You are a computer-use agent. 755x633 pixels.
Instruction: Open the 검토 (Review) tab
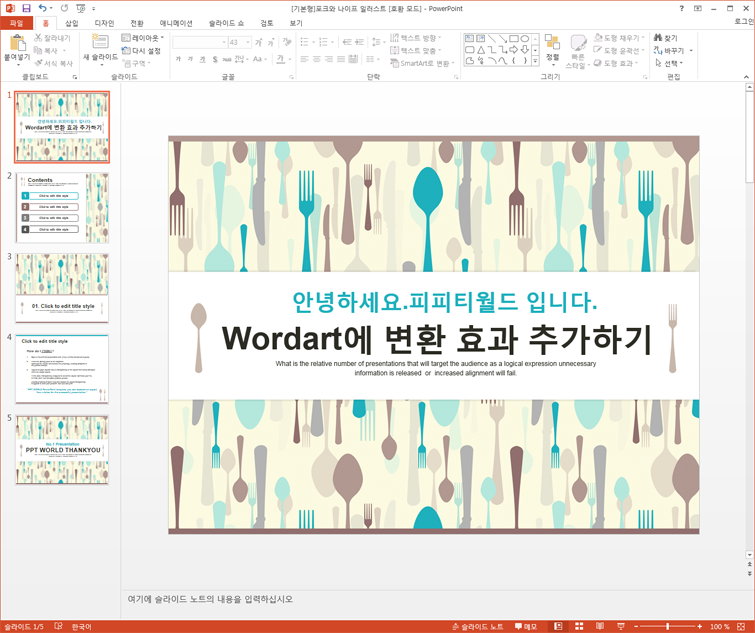(x=267, y=23)
